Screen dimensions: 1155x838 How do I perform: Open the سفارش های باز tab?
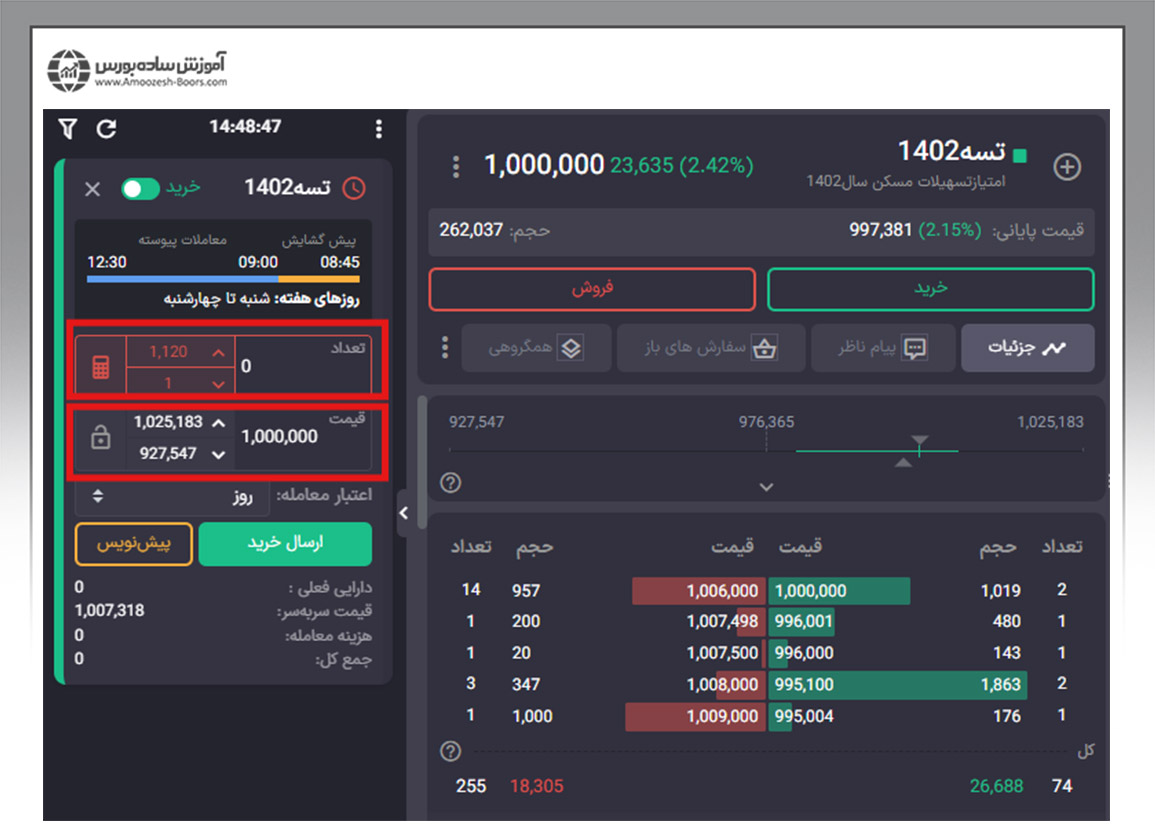[x=711, y=348]
